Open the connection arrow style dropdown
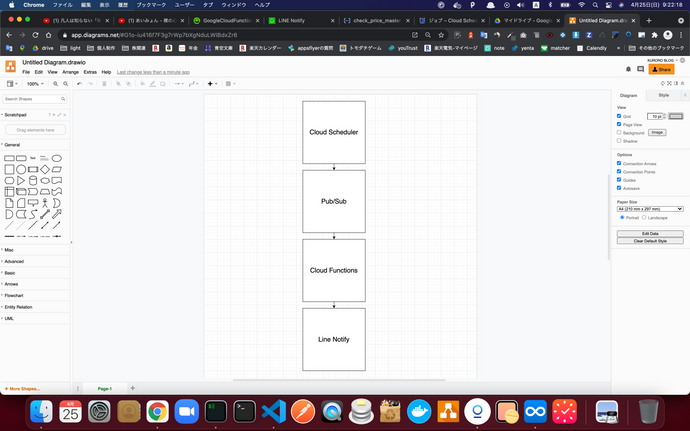 pos(178,84)
